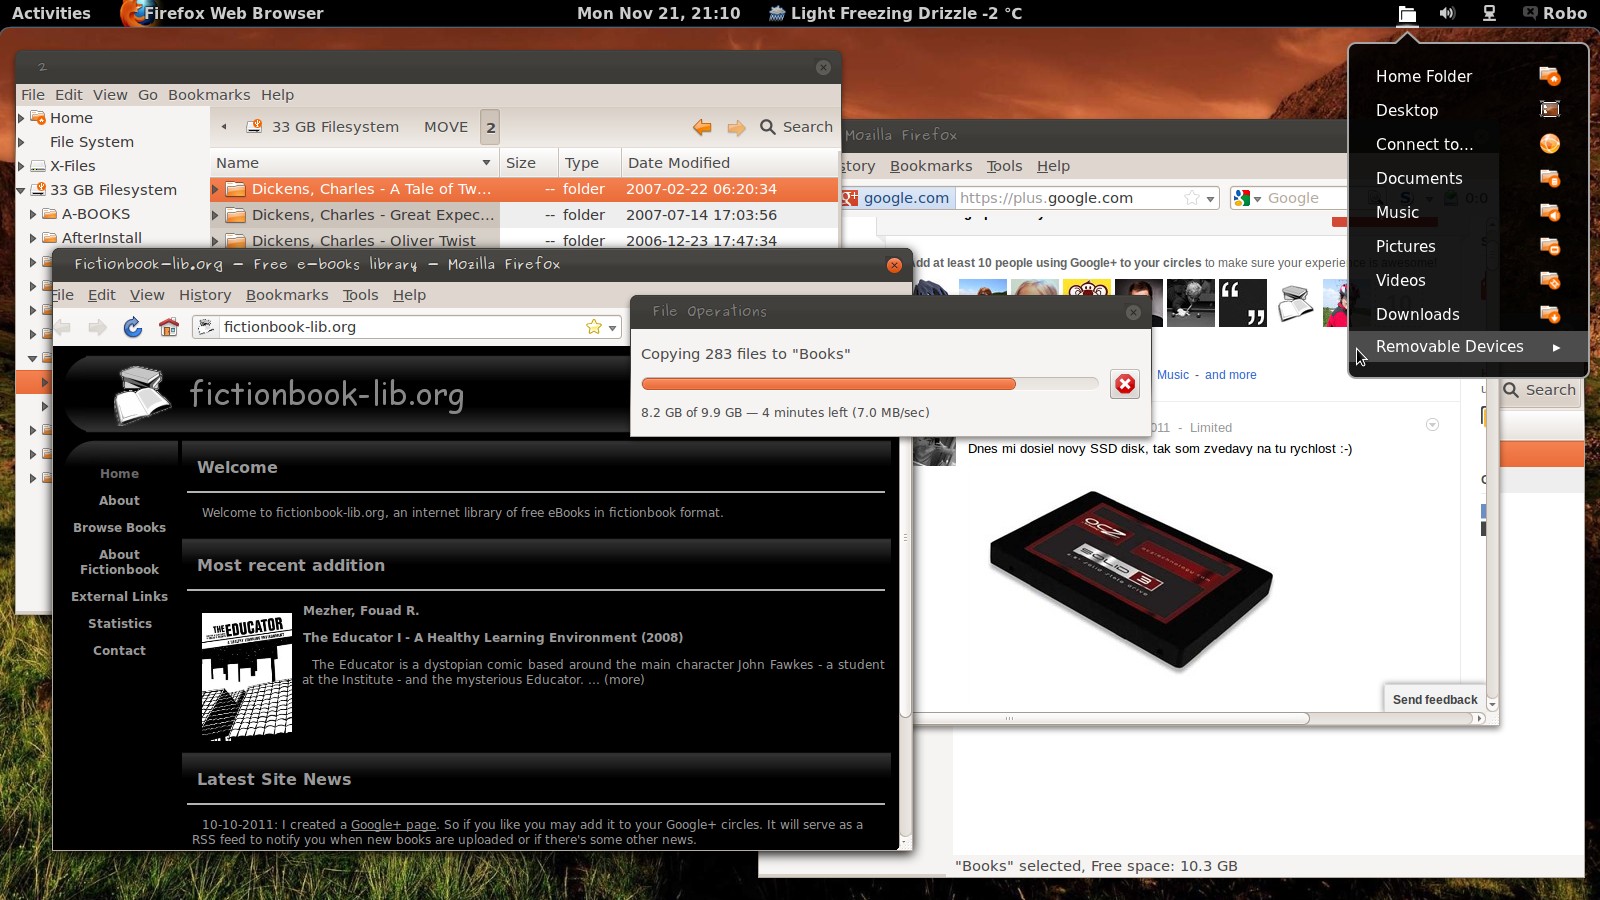
Task: Click the Downloads folder icon in Places menu
Action: pyautogui.click(x=1549, y=314)
